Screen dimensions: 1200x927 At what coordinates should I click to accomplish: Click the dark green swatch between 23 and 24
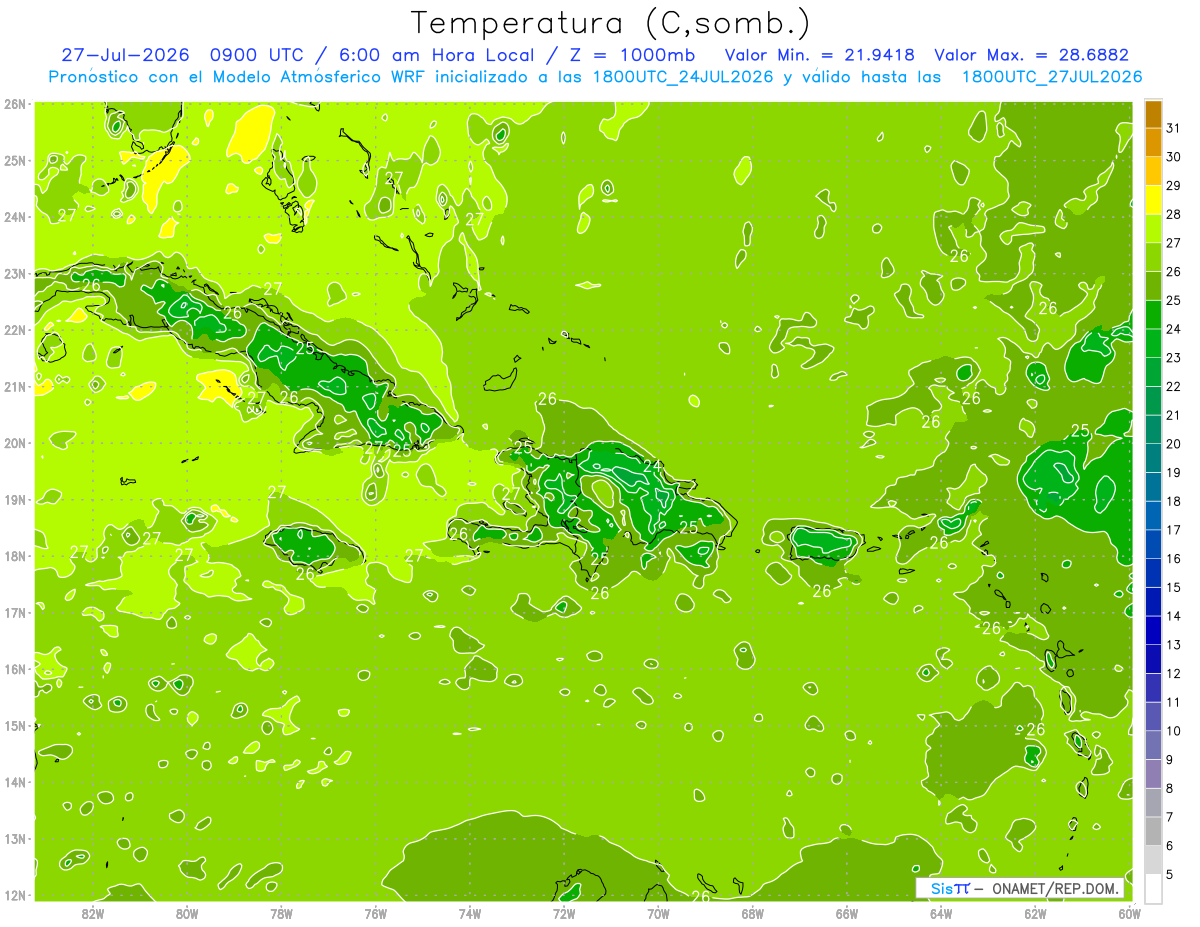click(1153, 343)
